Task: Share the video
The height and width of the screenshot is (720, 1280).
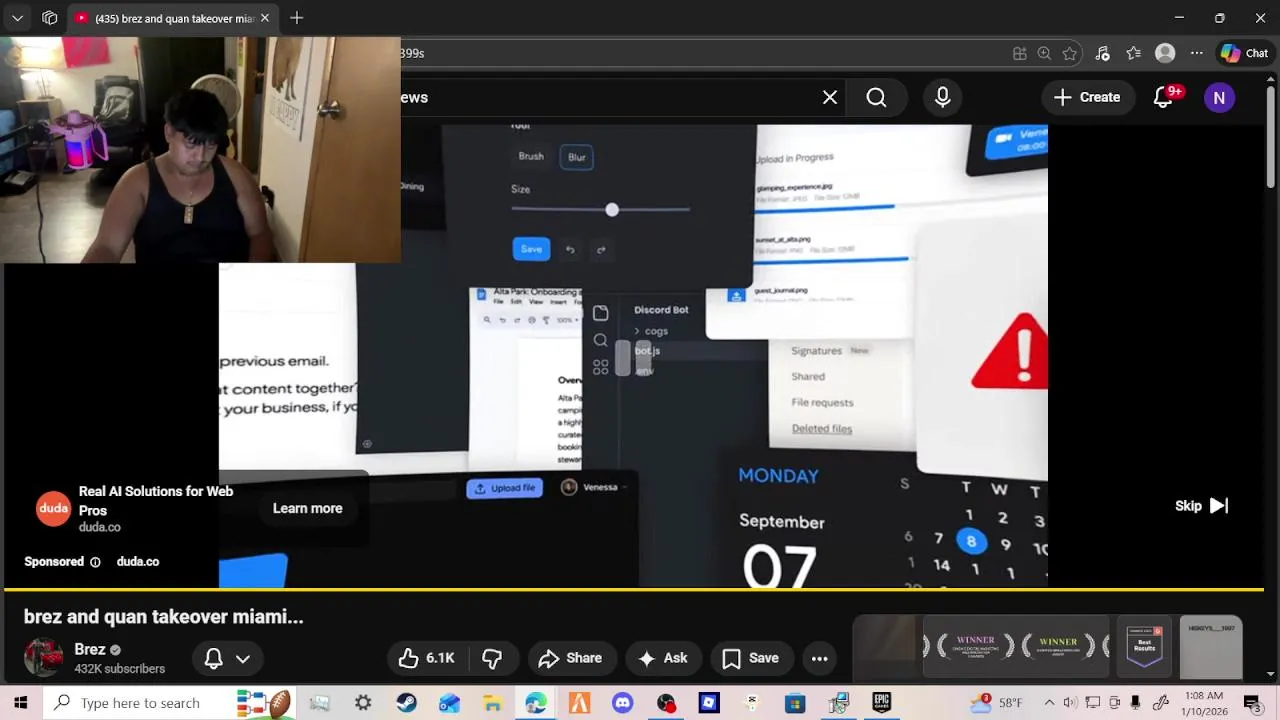Action: (x=570, y=658)
